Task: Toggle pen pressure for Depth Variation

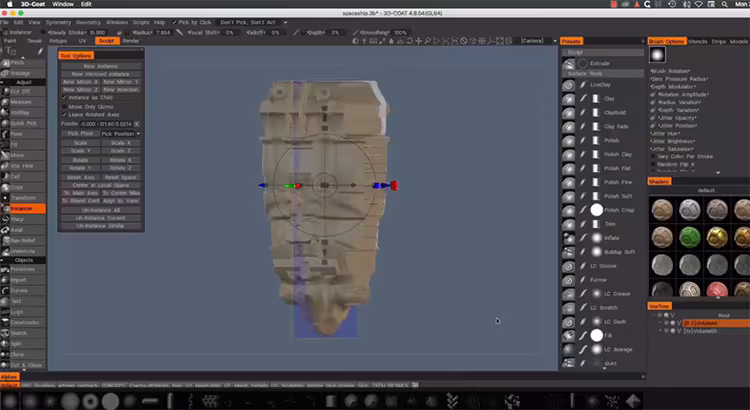Action: (x=653, y=110)
